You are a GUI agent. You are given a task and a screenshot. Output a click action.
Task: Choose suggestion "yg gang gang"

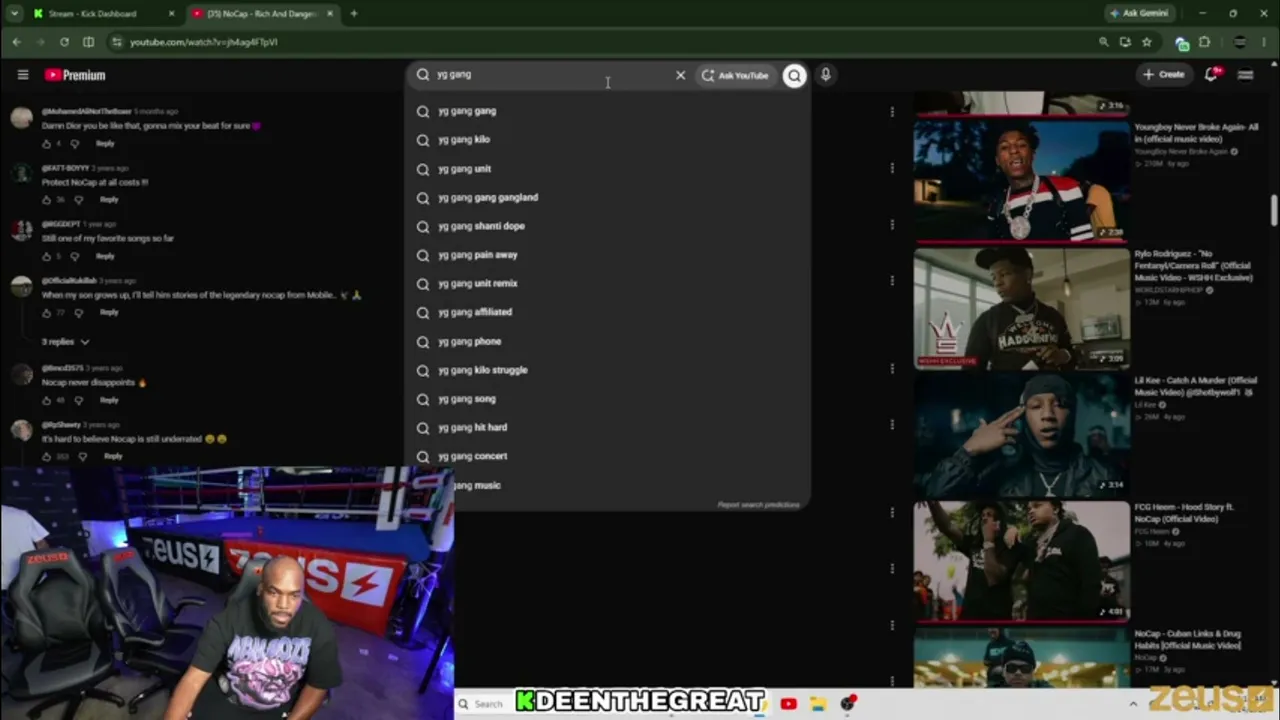[x=608, y=111]
